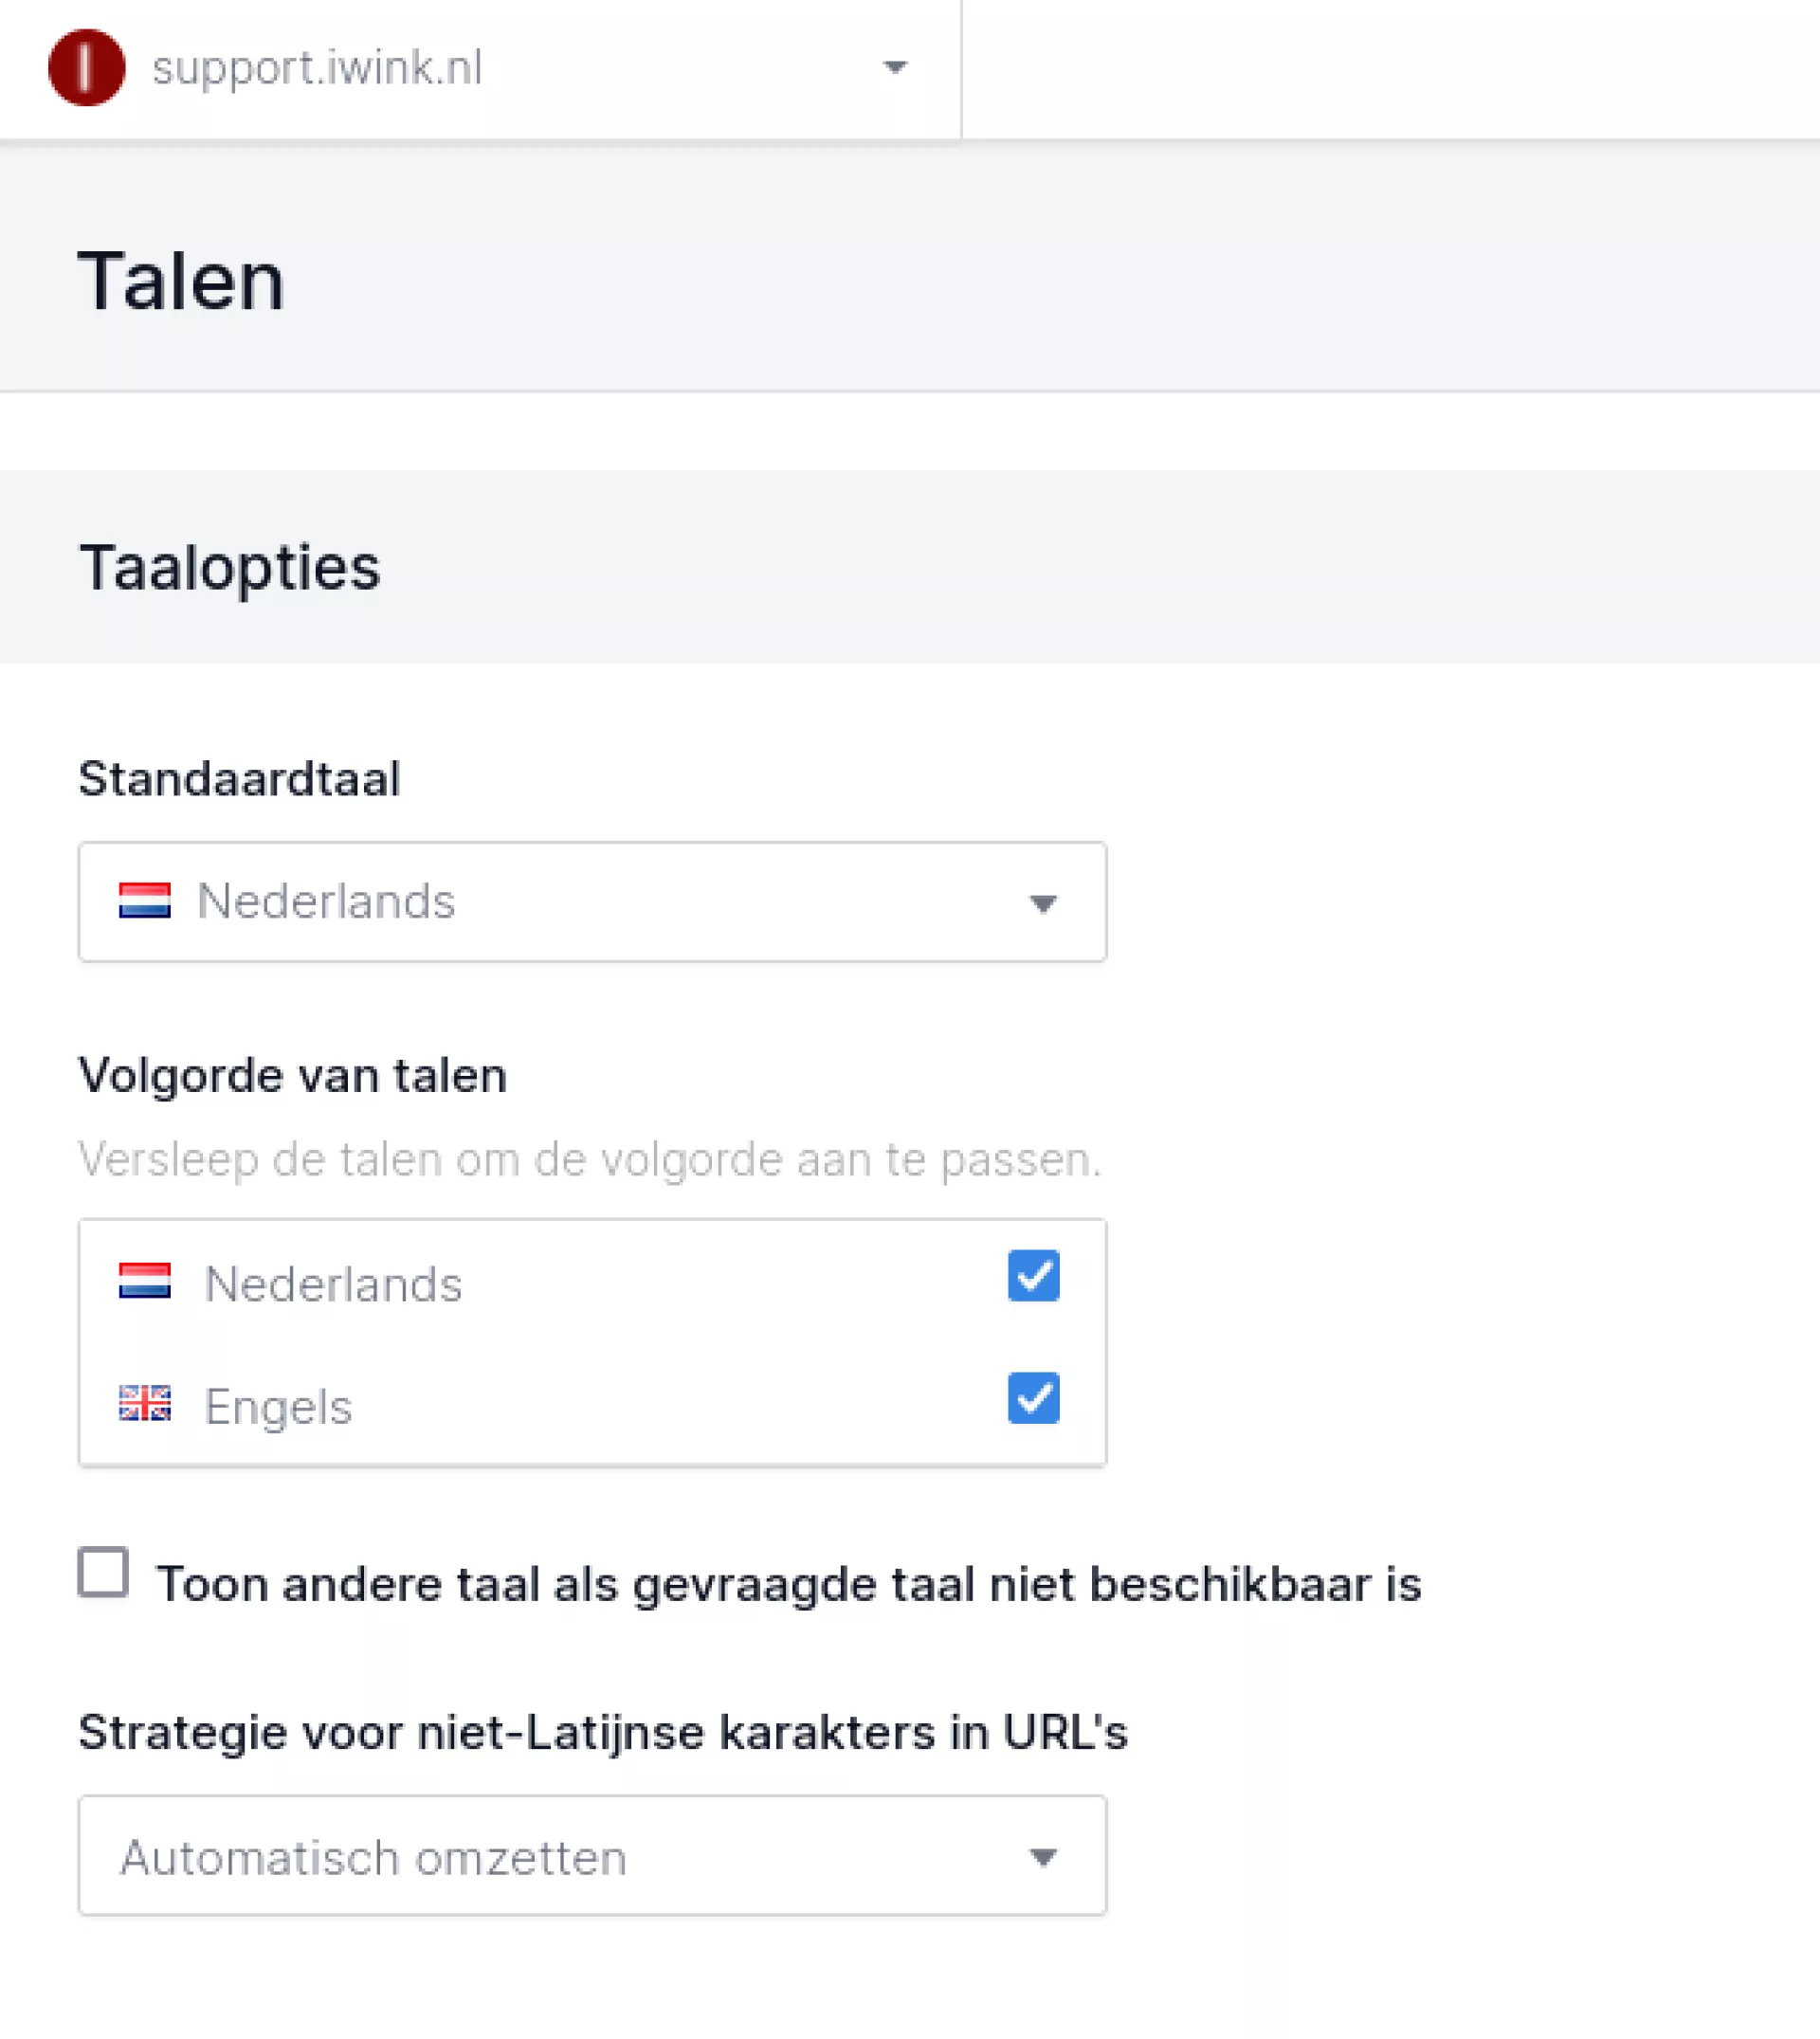Click the 'Strategie voor niet-Latijnse karakters' label
This screenshot has width=1820, height=2039.
click(x=603, y=1732)
